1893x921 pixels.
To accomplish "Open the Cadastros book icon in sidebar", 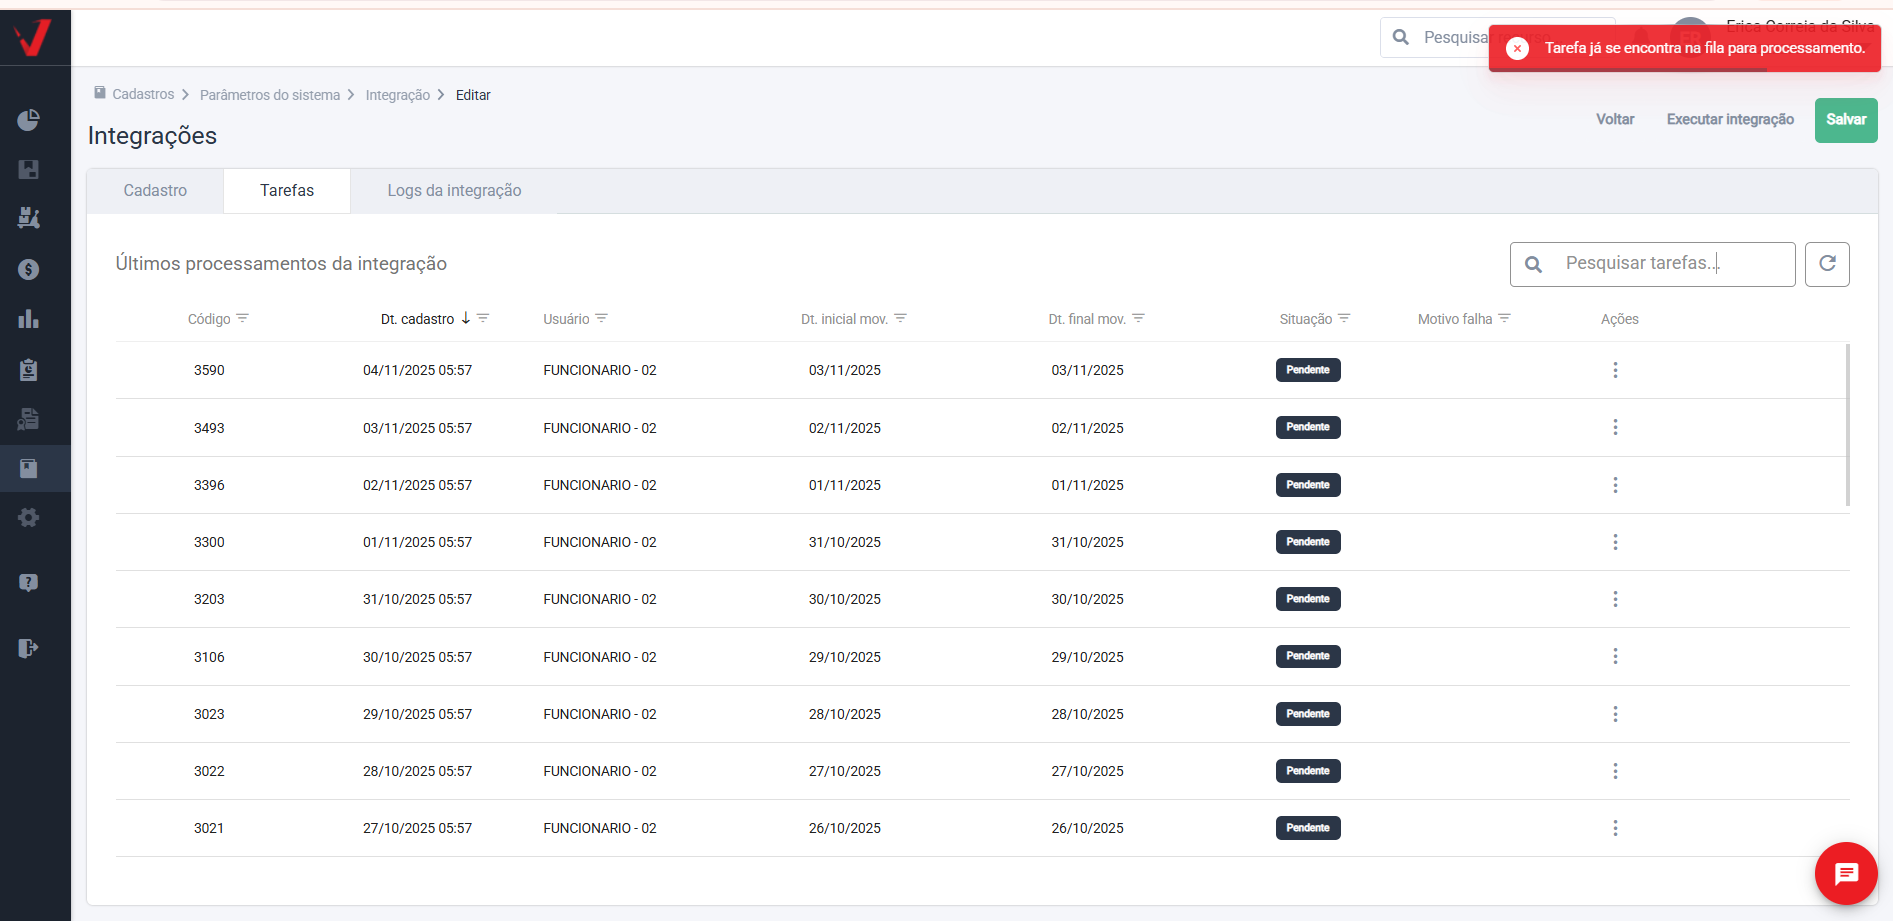I will (x=28, y=468).
